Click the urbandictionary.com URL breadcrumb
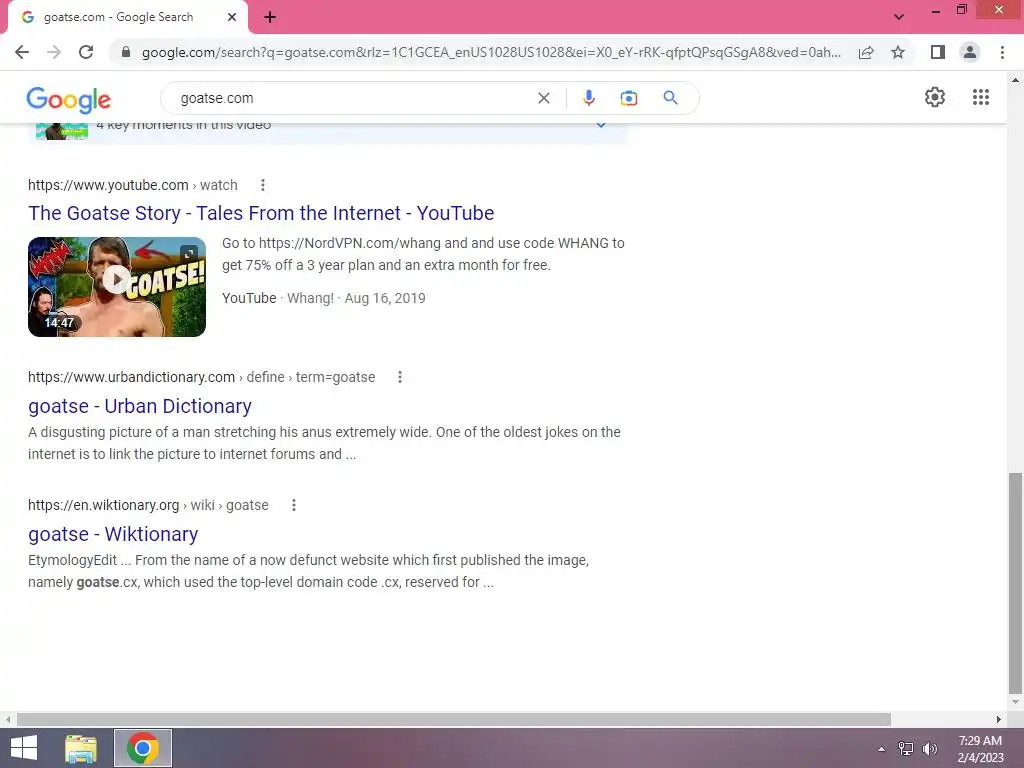This screenshot has width=1024, height=768. [201, 377]
